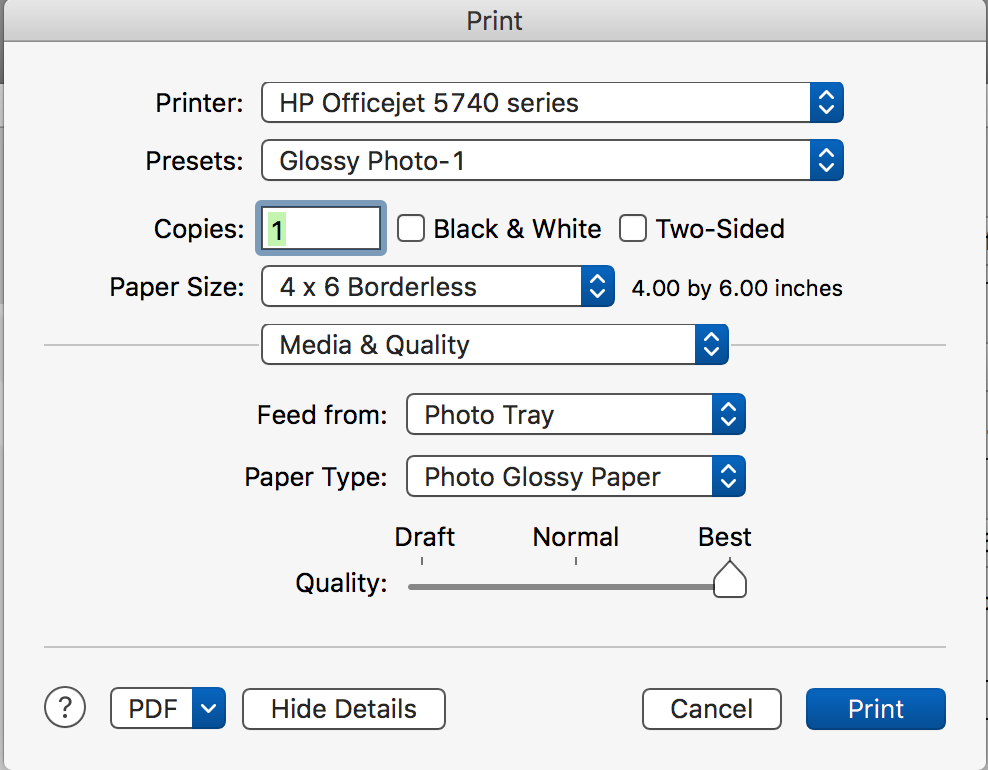The width and height of the screenshot is (988, 770).
Task: Click the Media & Quality popup arrows
Action: [x=711, y=345]
